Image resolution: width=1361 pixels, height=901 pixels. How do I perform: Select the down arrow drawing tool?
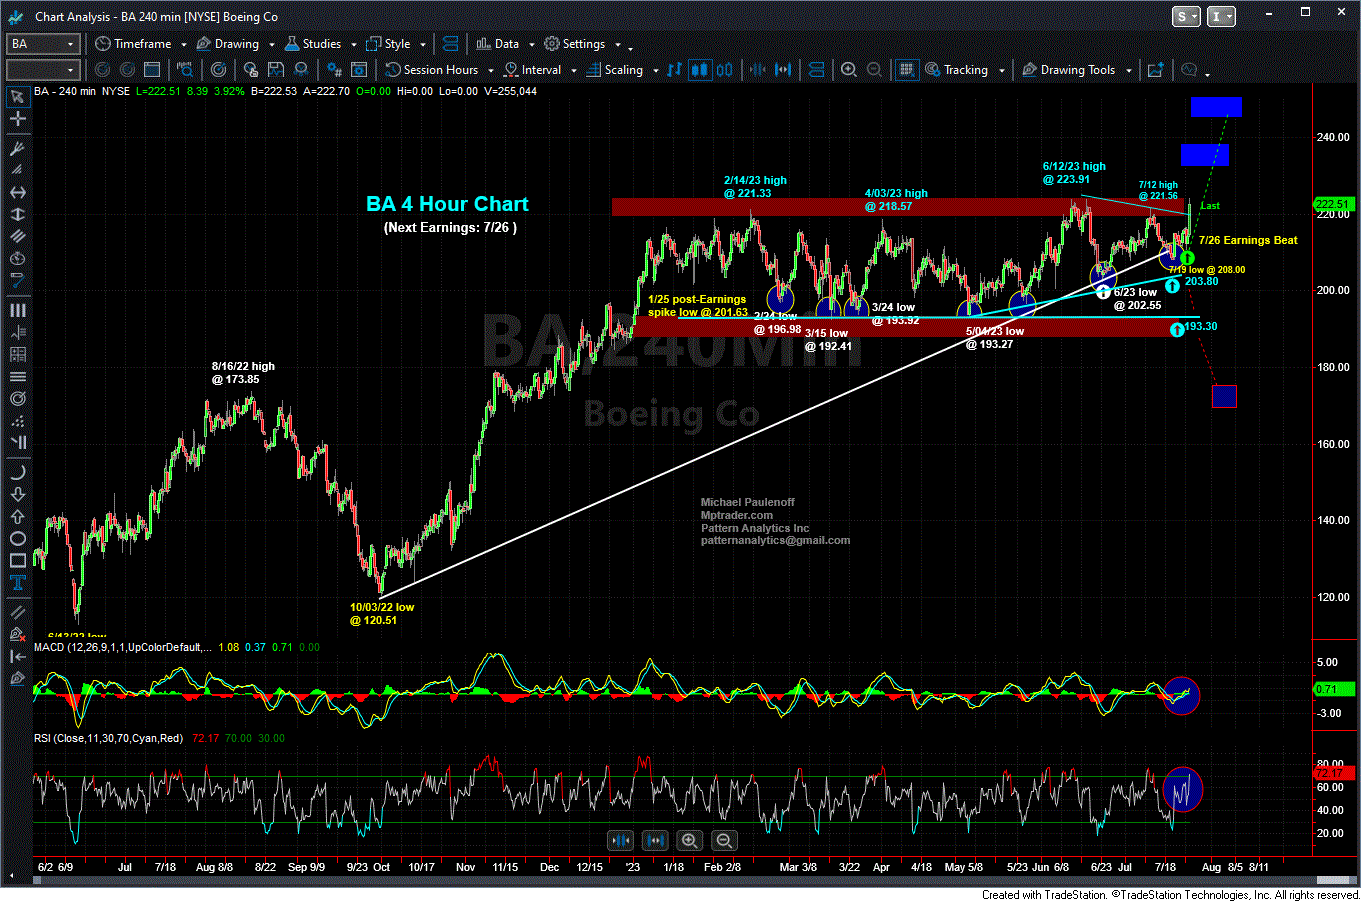pos(17,494)
